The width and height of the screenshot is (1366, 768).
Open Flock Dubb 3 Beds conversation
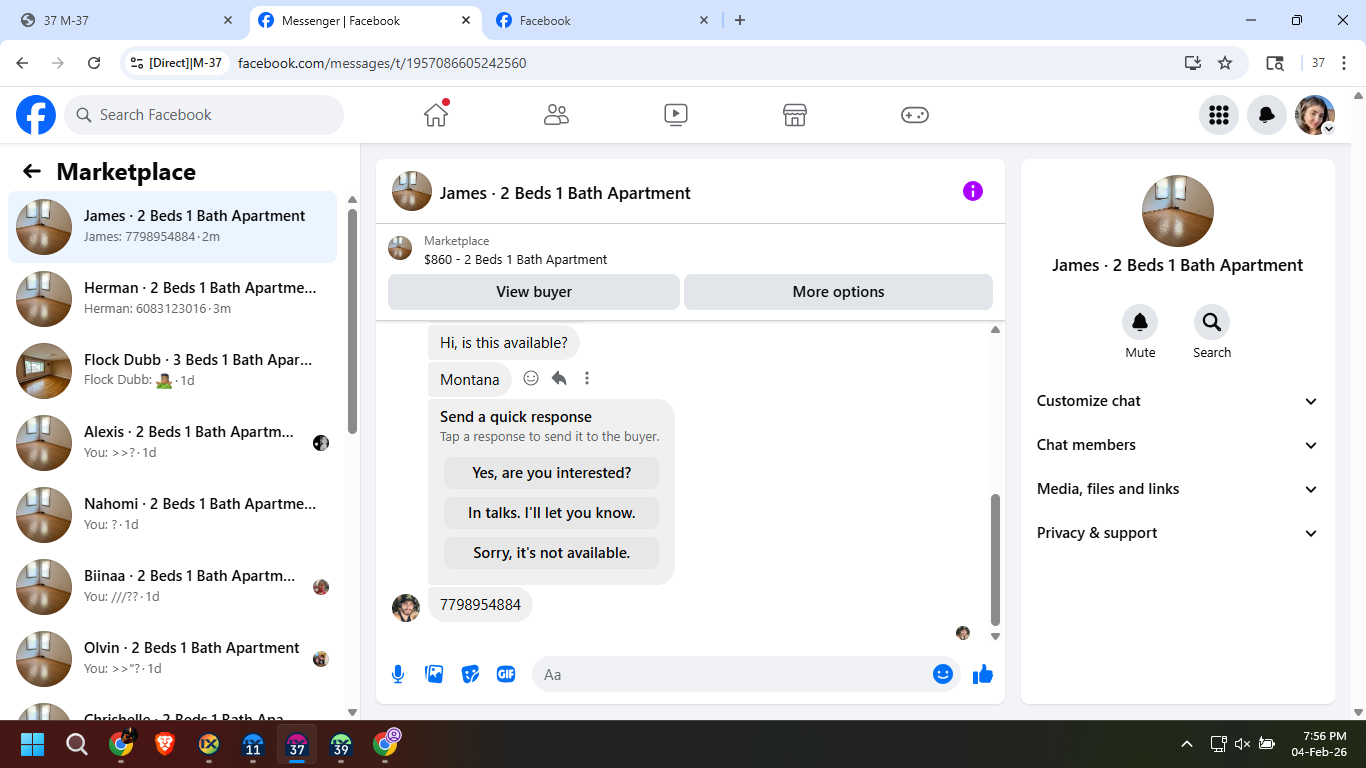(173, 371)
